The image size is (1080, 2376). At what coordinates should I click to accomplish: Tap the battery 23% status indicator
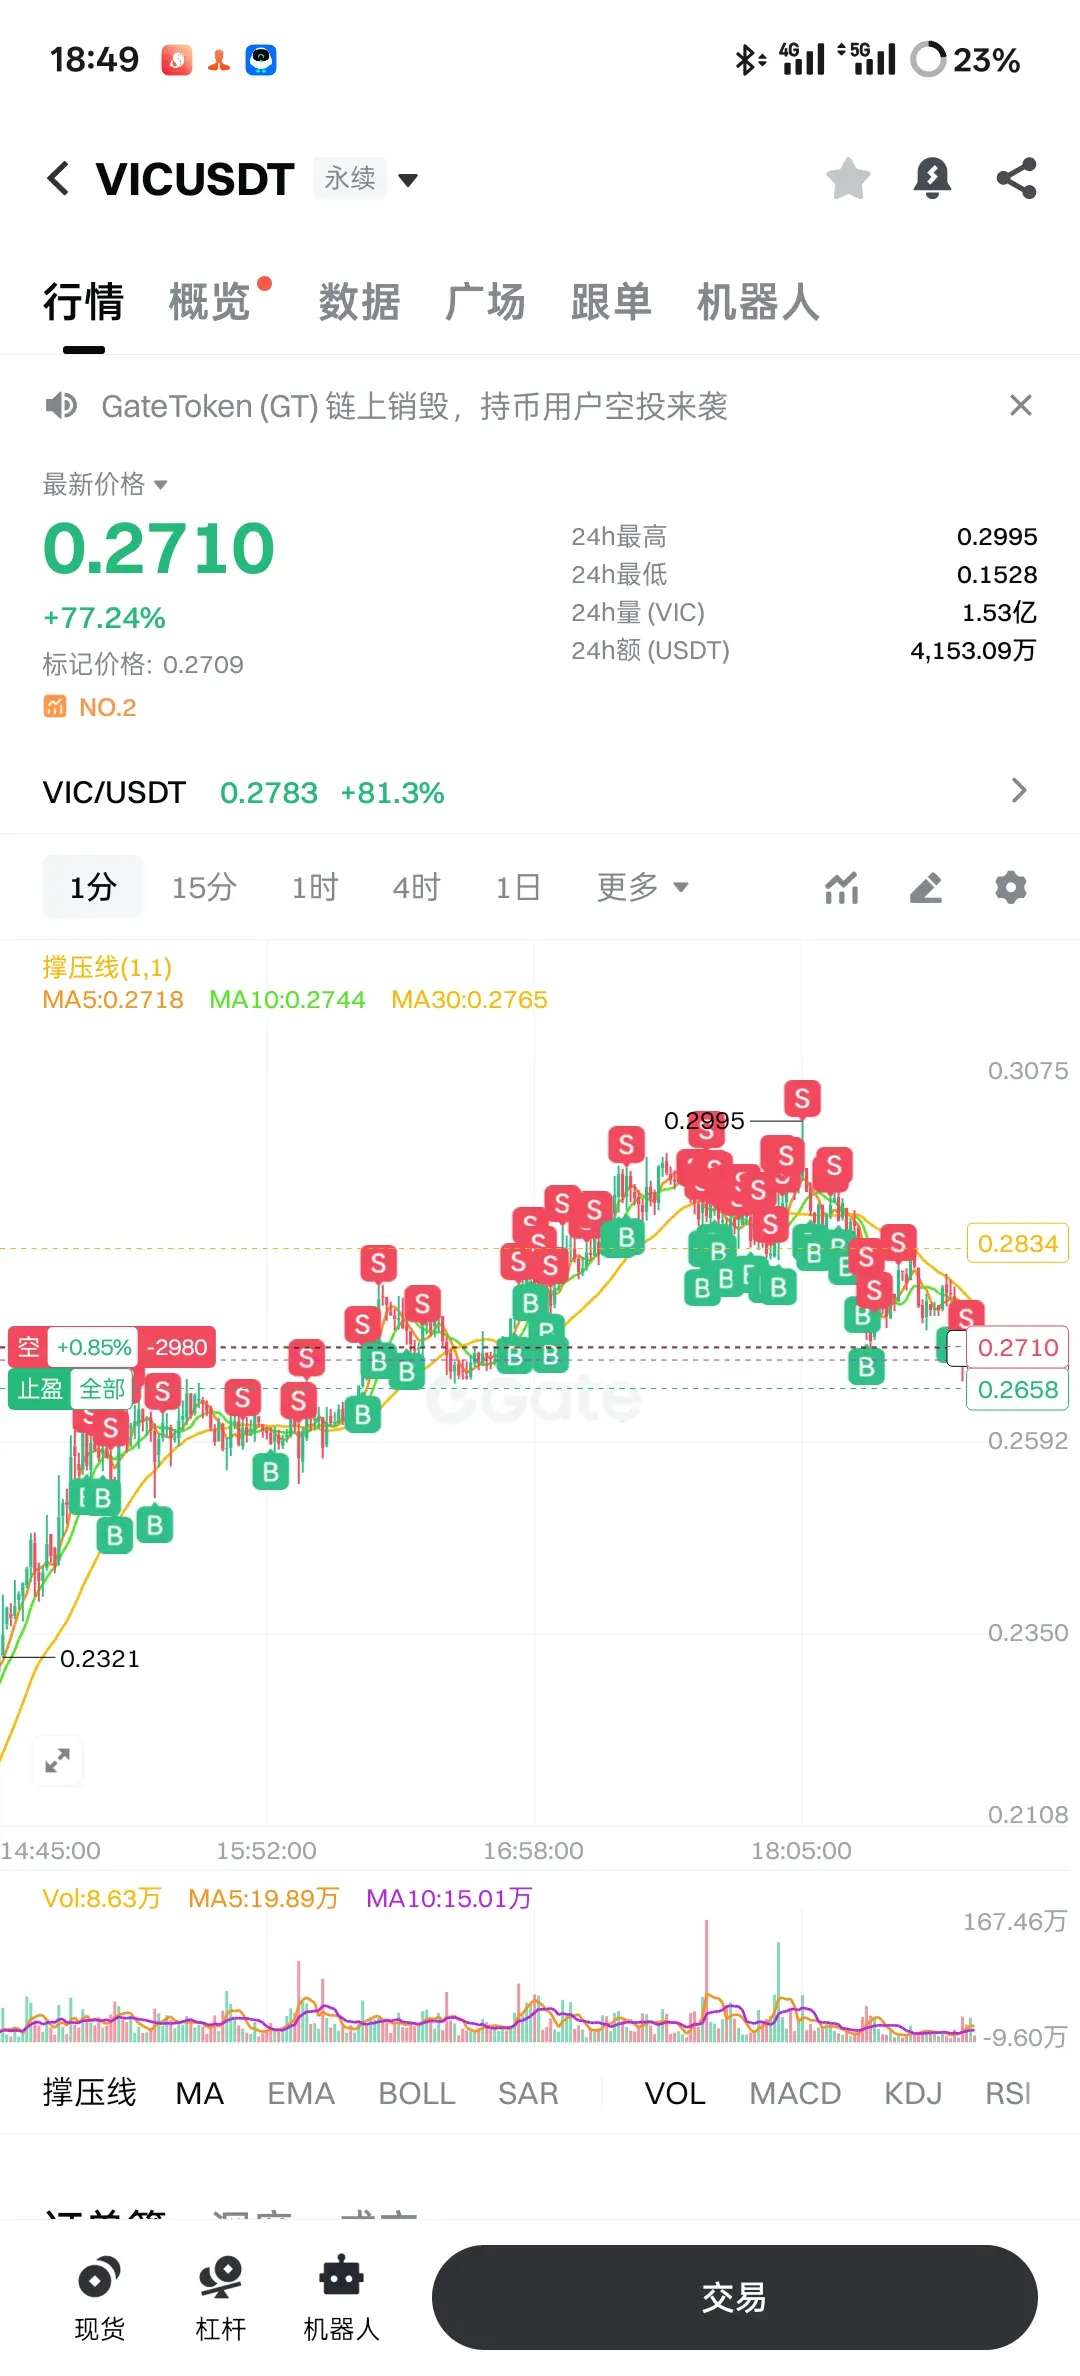966,60
